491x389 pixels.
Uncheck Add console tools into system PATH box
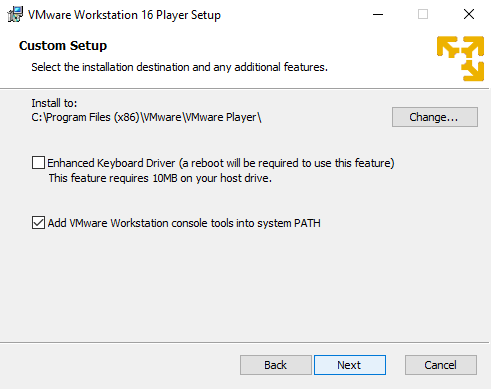click(x=38, y=223)
